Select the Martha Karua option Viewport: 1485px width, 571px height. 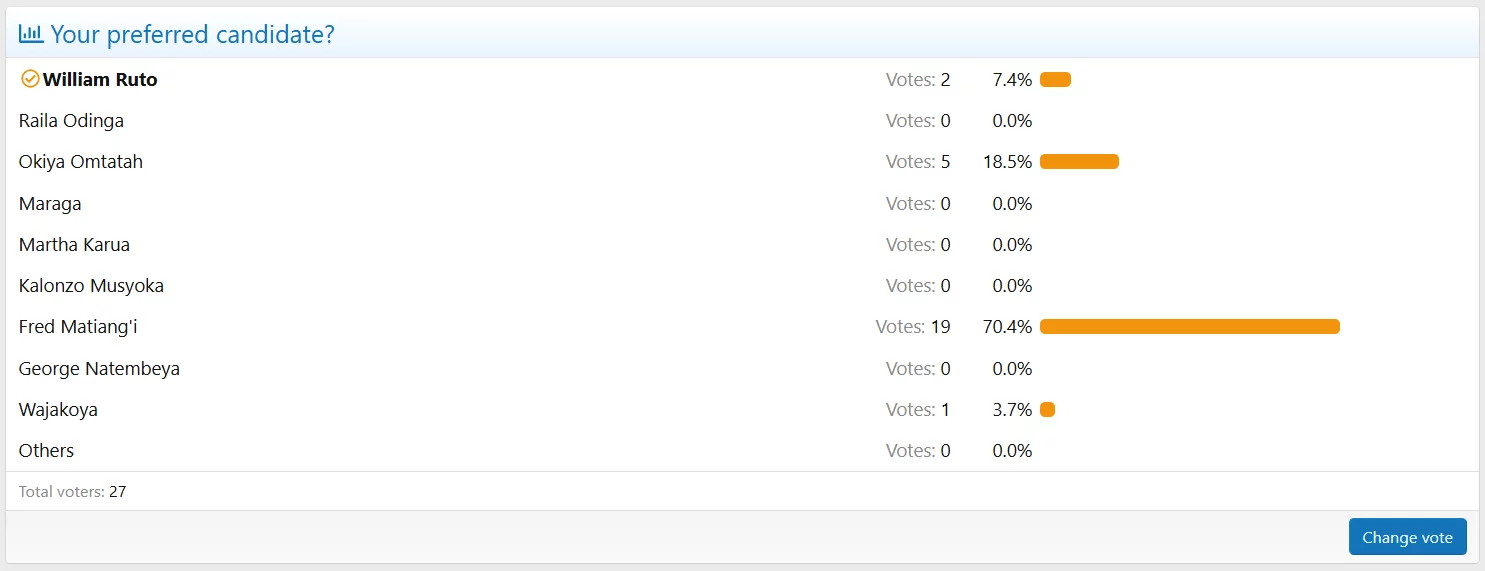(74, 245)
